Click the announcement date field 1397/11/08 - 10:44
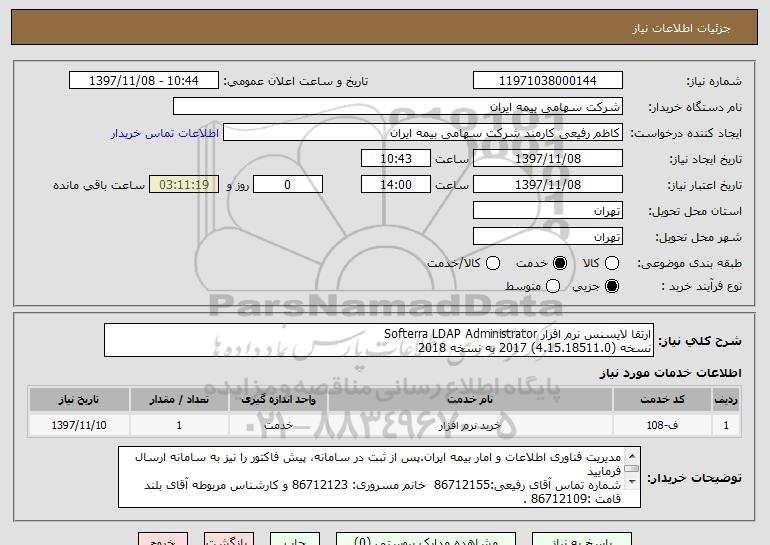The height and width of the screenshot is (545, 770). click(144, 81)
